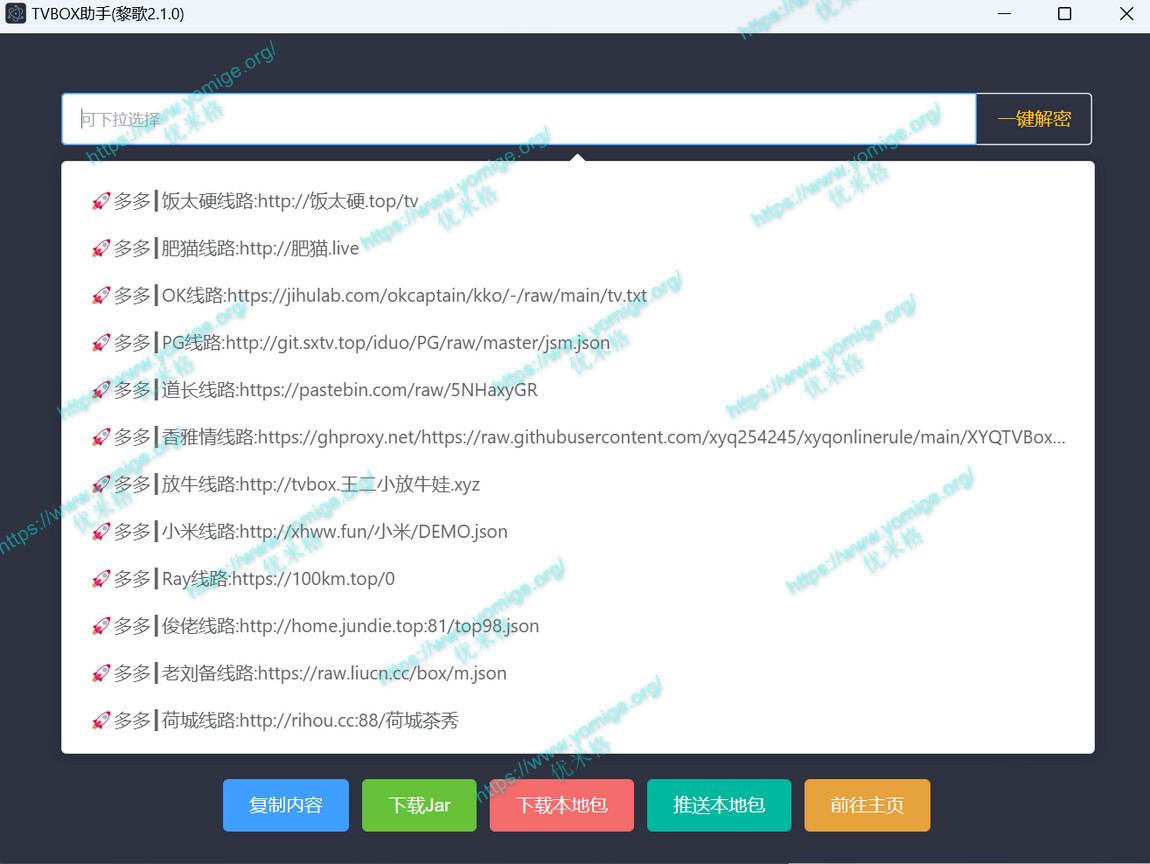Open the 可下拉选择 dropdown input
The width and height of the screenshot is (1150, 864).
click(518, 119)
